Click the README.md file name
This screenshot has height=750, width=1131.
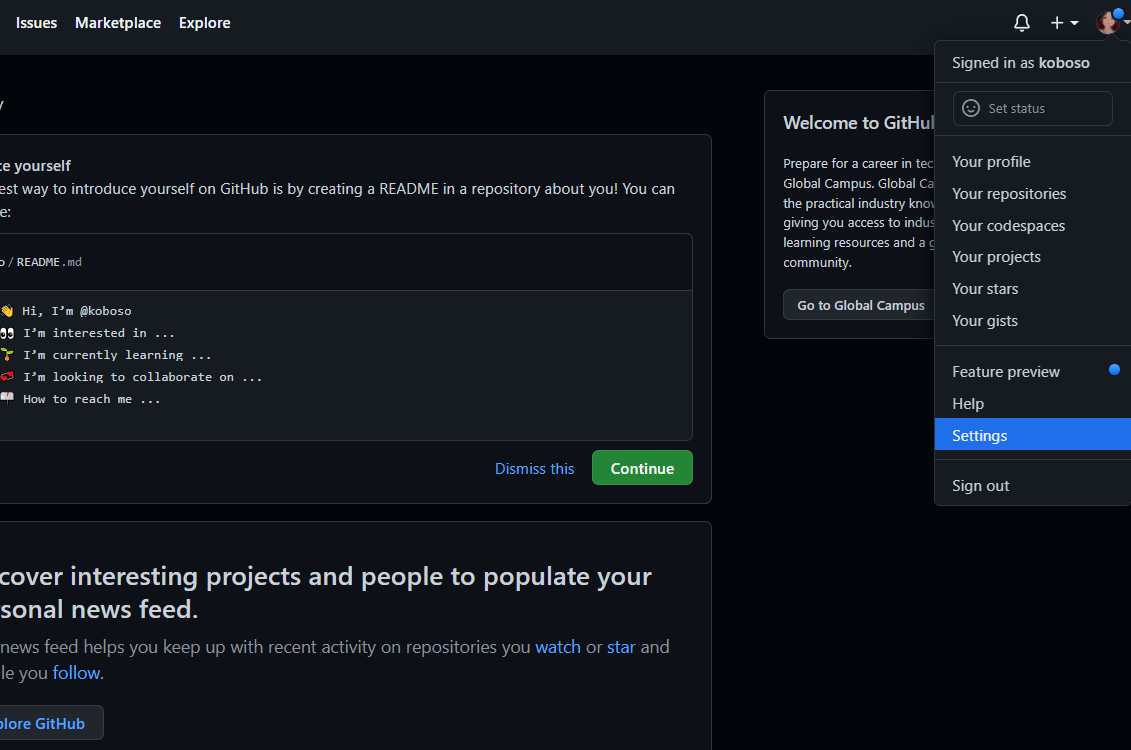(49, 262)
